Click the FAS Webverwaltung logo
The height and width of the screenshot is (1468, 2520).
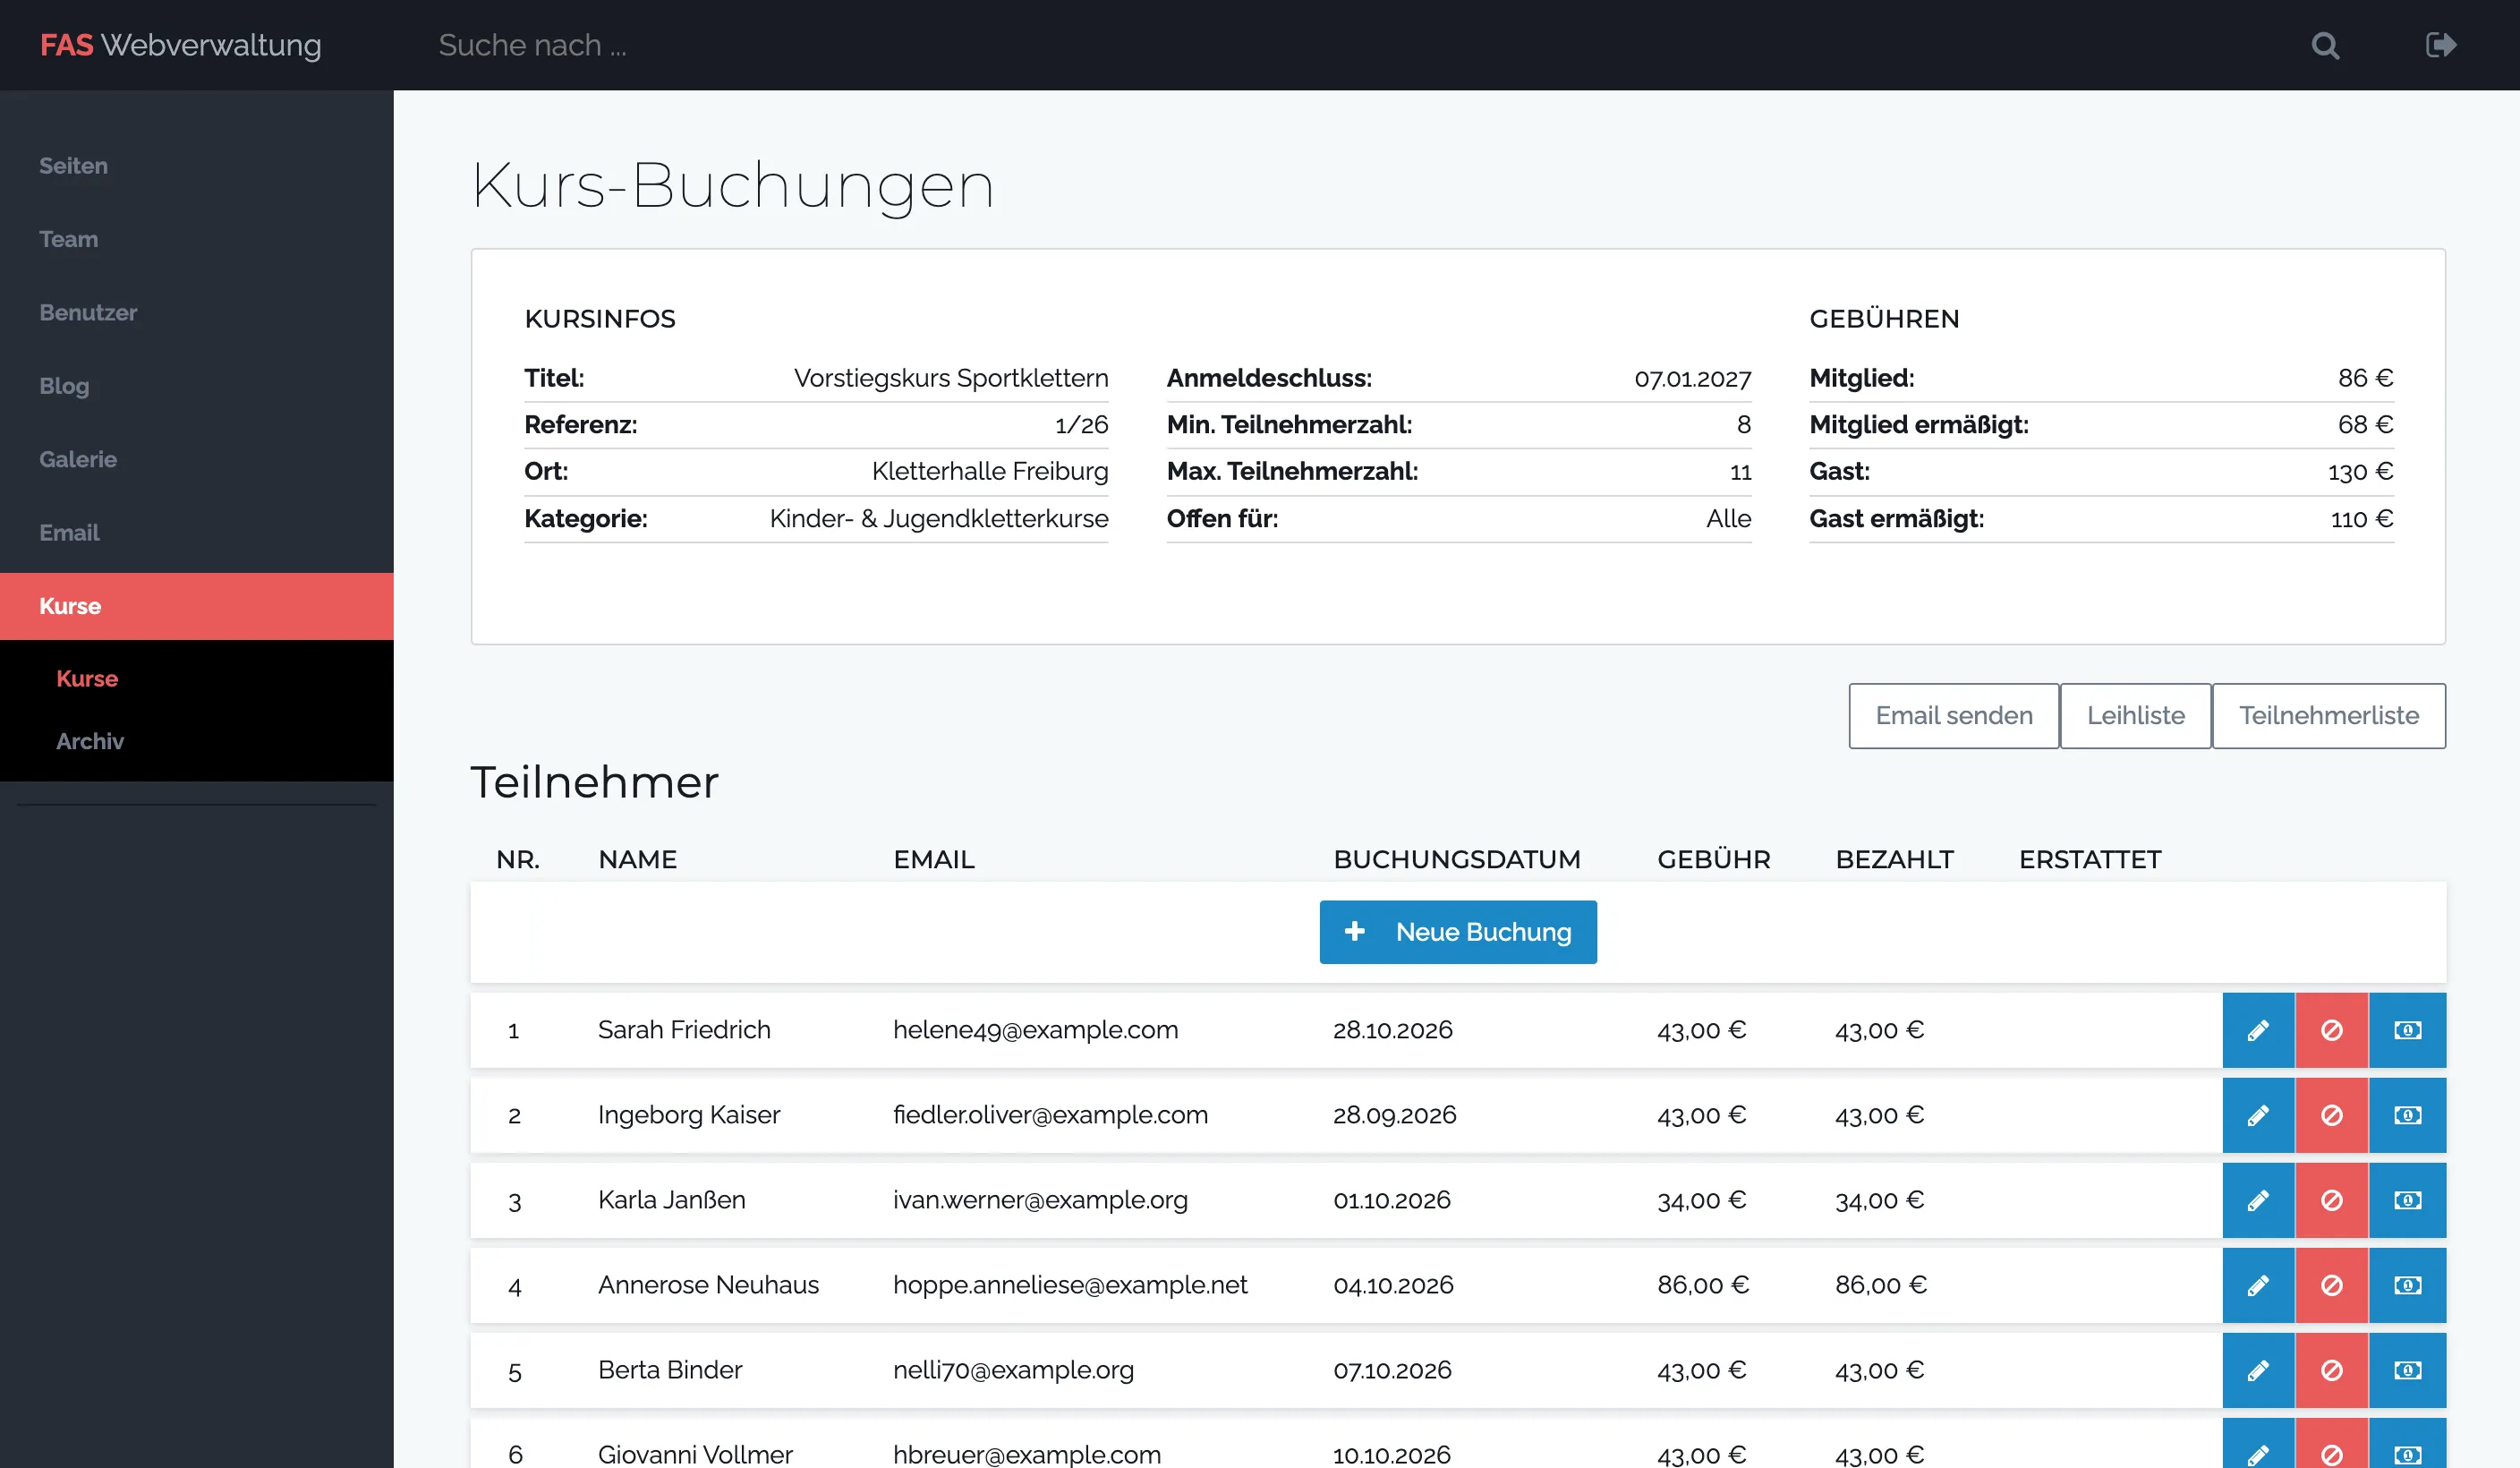[x=181, y=45]
